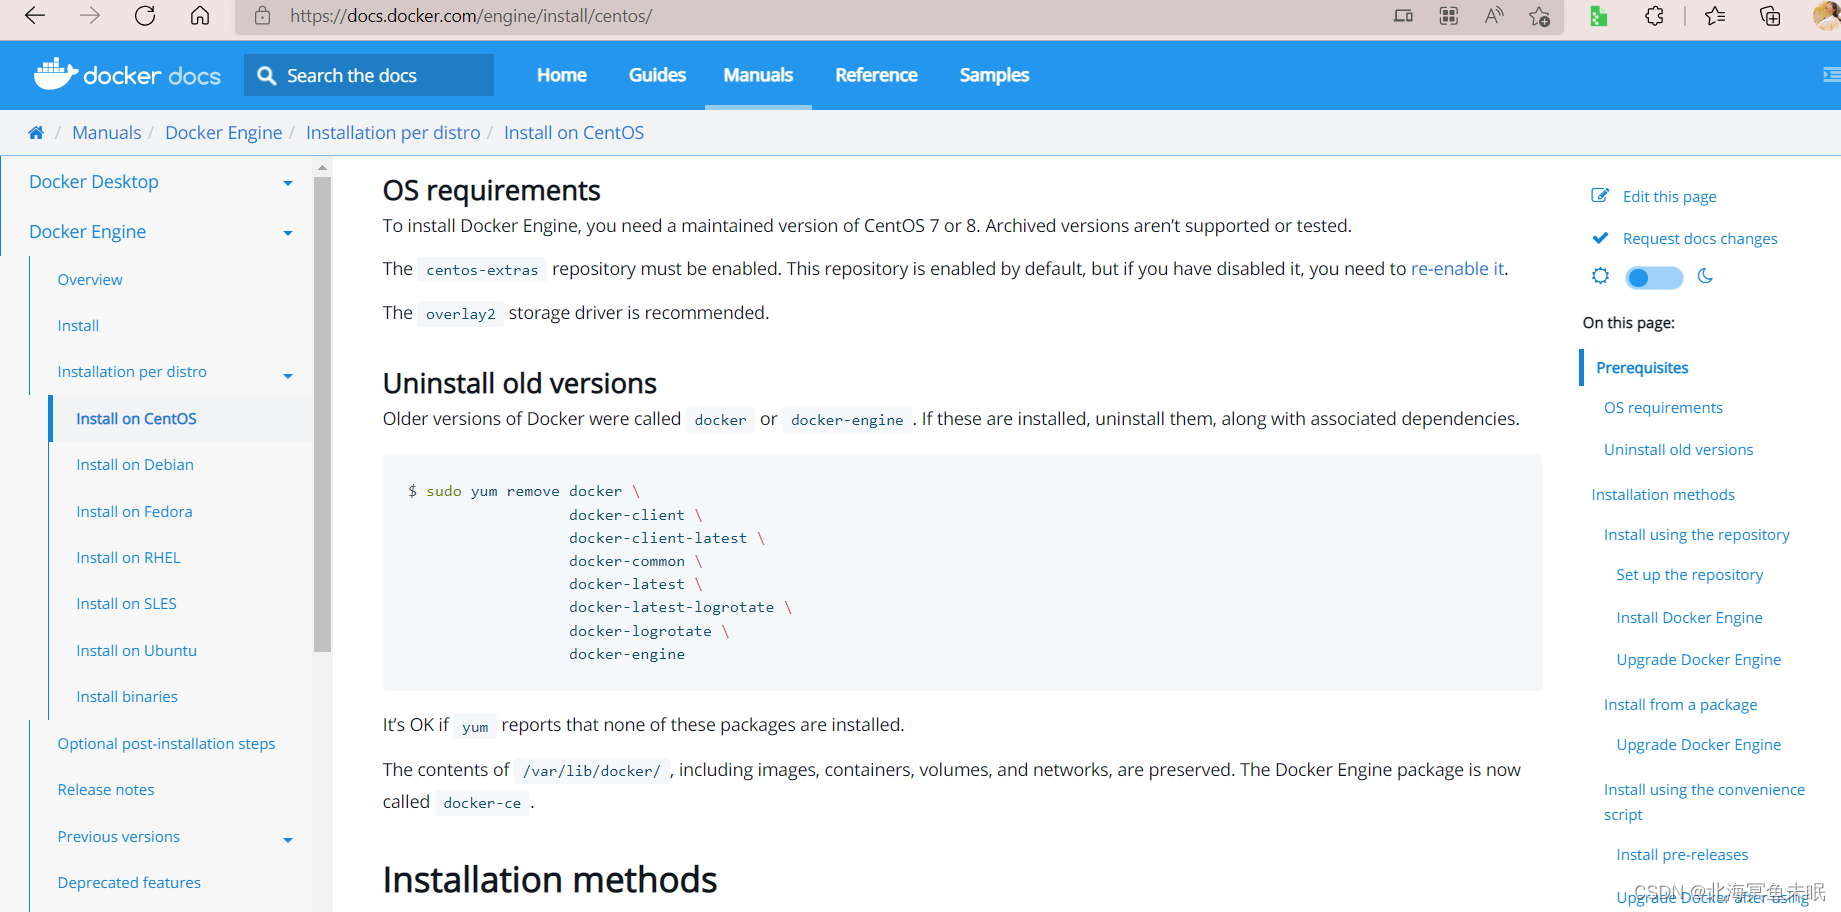Click the sidebar scrollbar thumb

pyautogui.click(x=322, y=415)
